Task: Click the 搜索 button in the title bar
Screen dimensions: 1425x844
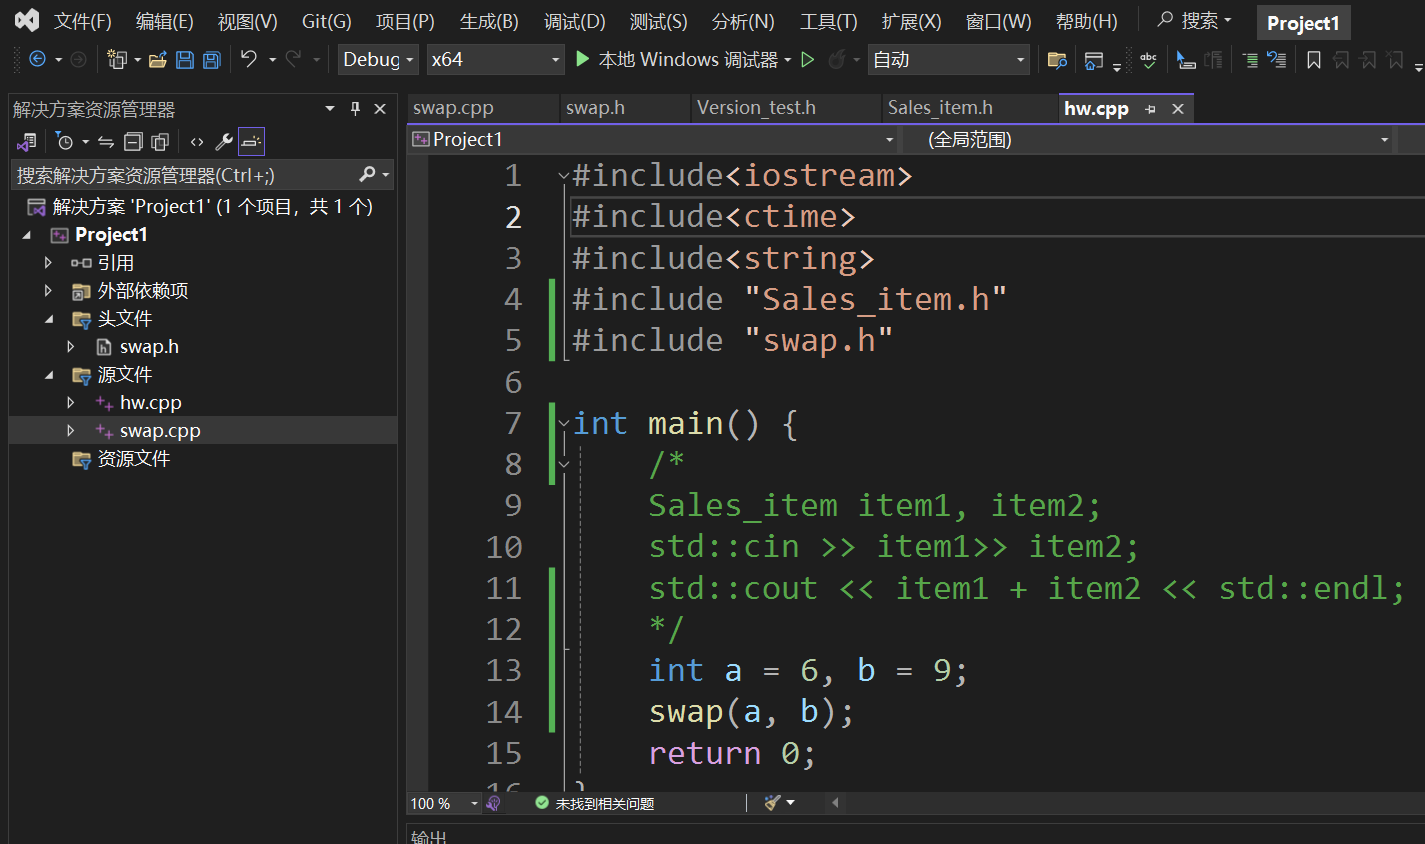Action: pyautogui.click(x=1195, y=20)
